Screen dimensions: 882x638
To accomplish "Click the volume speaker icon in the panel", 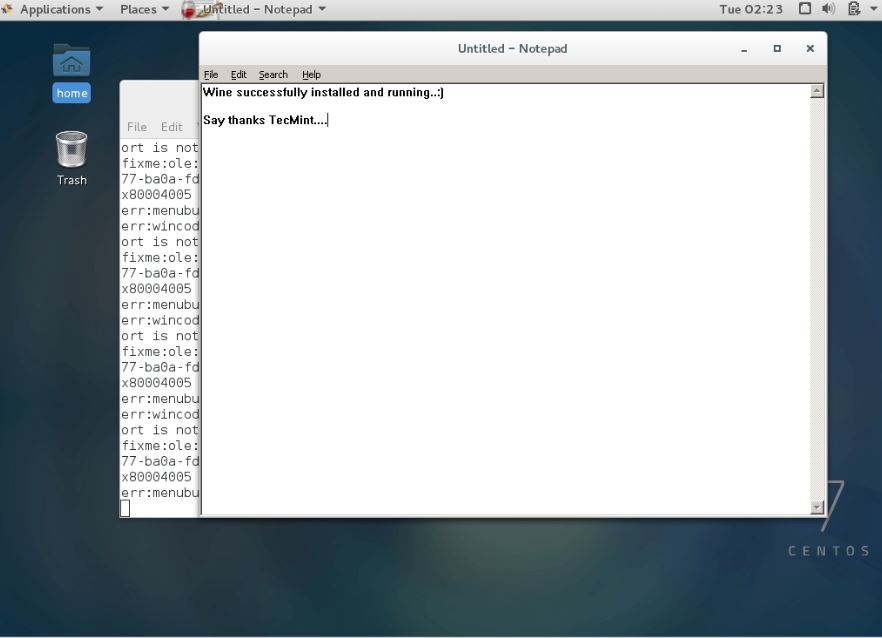I will point(828,9).
